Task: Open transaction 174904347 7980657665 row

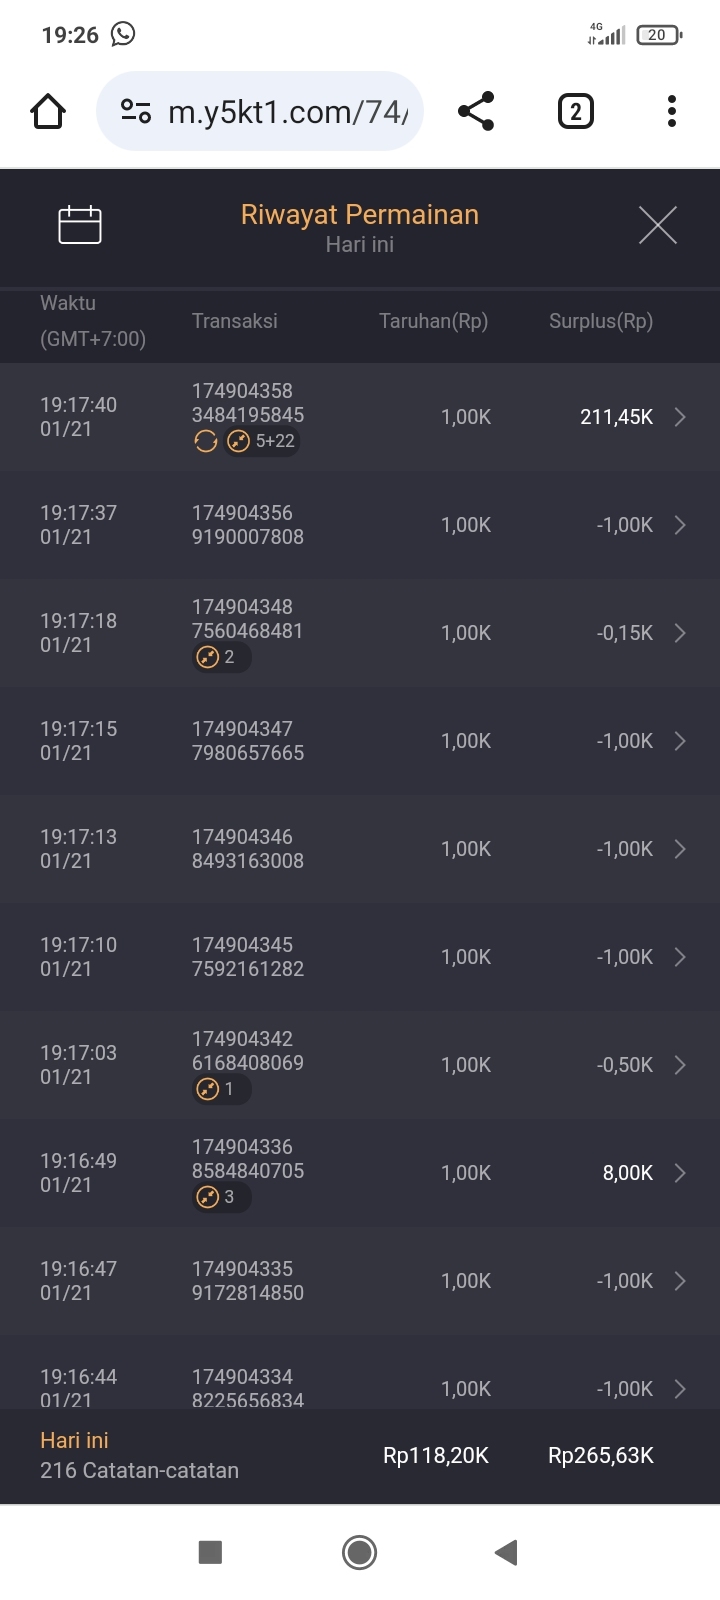Action: coord(360,741)
